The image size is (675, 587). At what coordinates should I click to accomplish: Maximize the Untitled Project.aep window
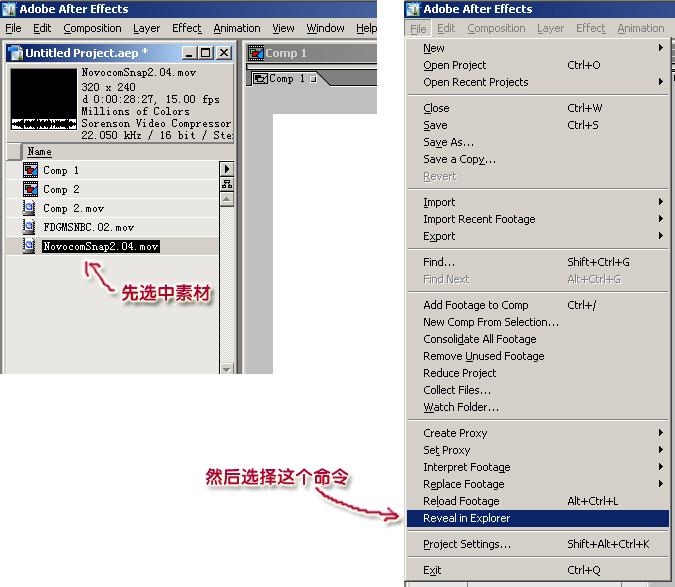206,53
